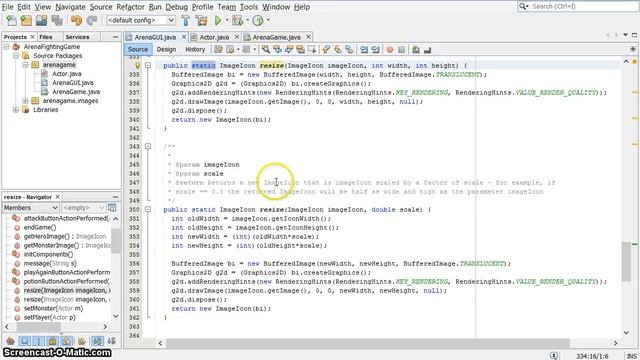Select the Source view button
640x360 pixels.
(x=138, y=49)
